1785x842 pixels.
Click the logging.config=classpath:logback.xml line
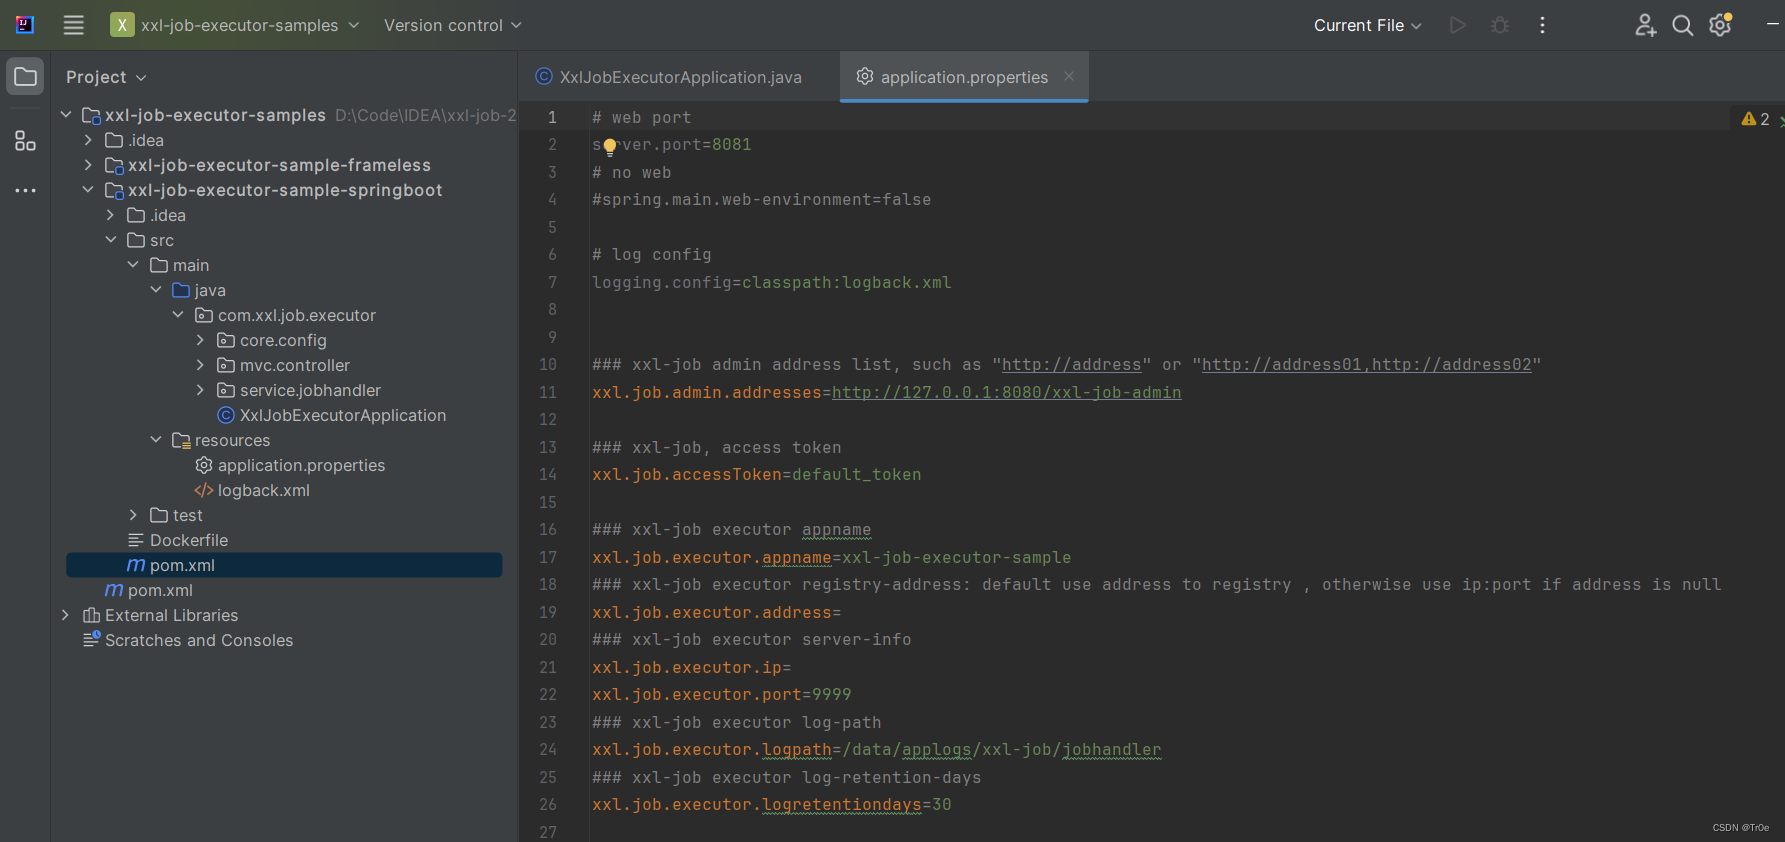point(771,283)
